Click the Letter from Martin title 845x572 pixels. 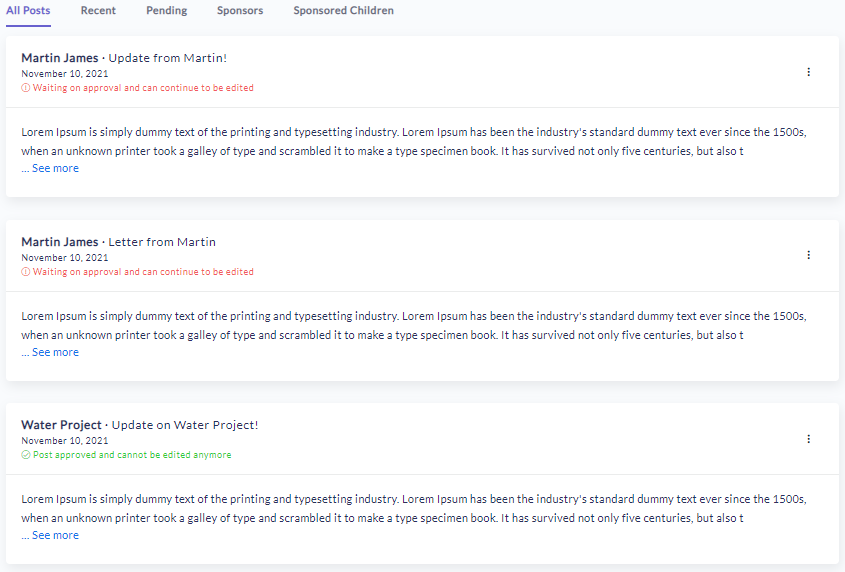coord(162,242)
